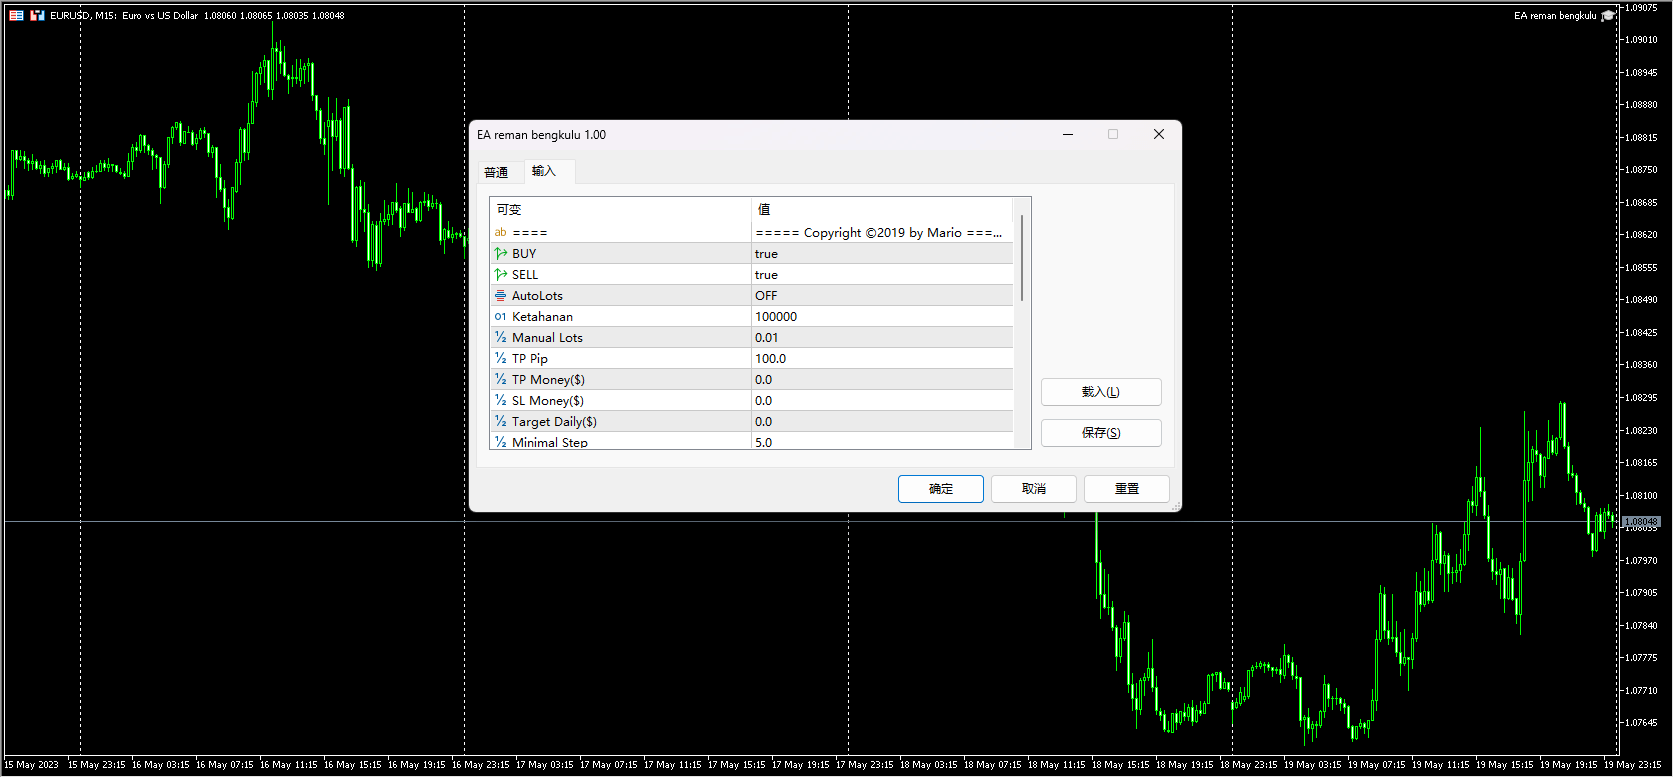Image resolution: width=1674 pixels, height=778 pixels.
Task: Toggle the SELL value true
Action: [x=880, y=275]
